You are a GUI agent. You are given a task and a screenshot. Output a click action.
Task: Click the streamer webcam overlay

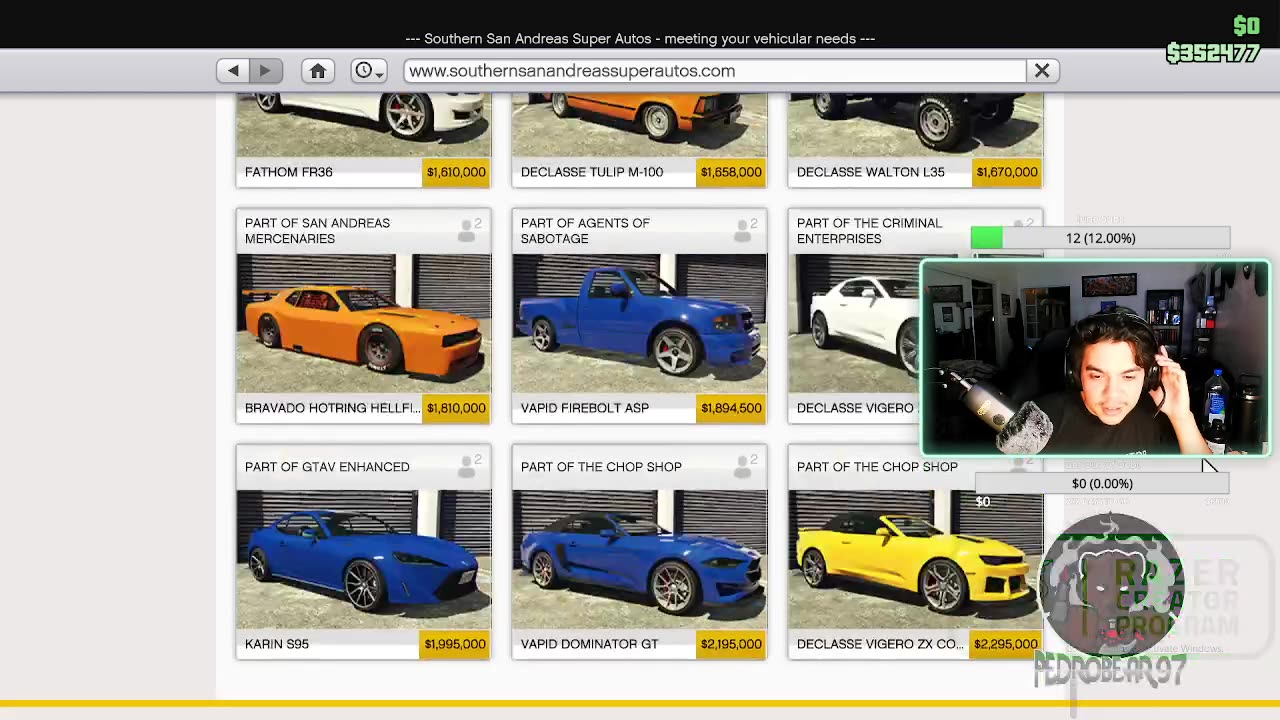pos(1095,358)
